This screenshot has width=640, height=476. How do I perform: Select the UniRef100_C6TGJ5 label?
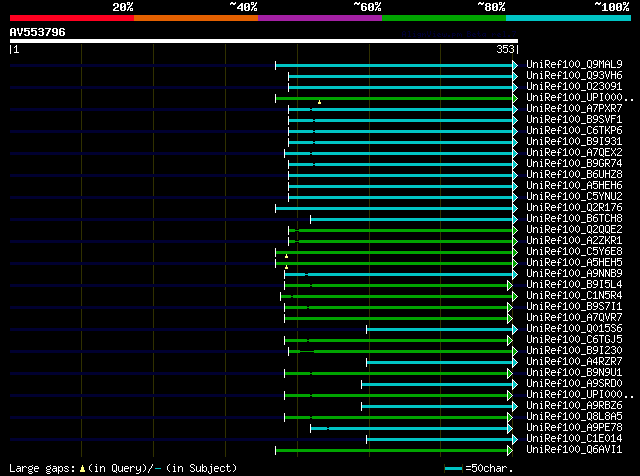[574, 340]
